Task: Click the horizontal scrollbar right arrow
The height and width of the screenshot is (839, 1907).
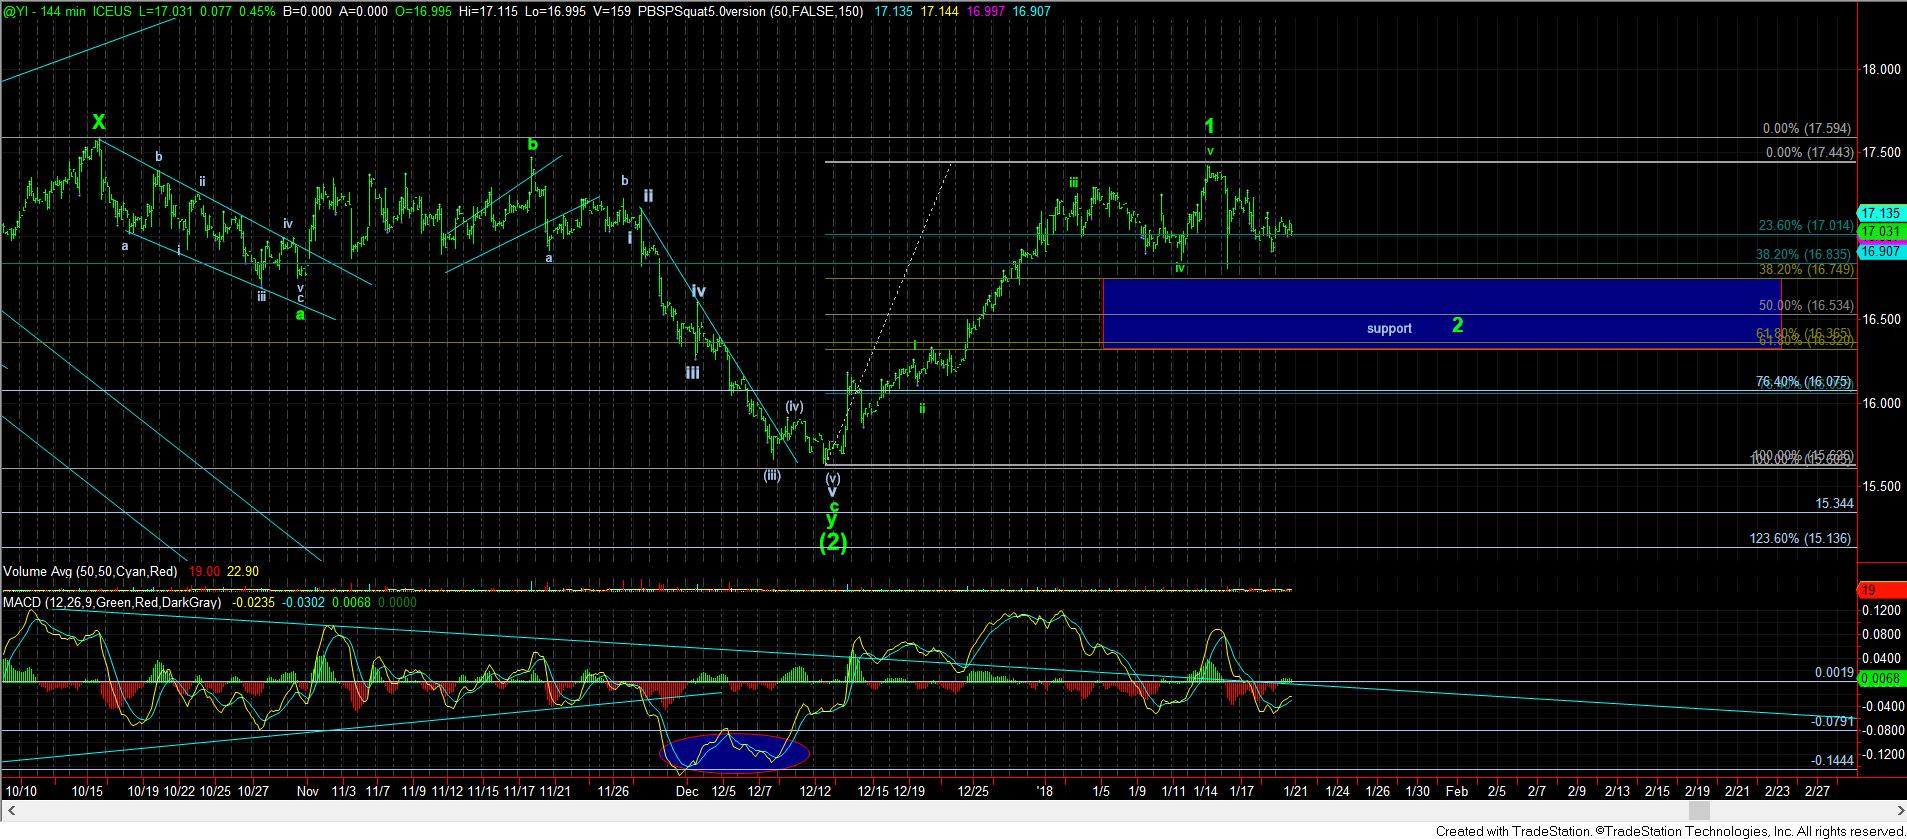Action: coord(1899,810)
